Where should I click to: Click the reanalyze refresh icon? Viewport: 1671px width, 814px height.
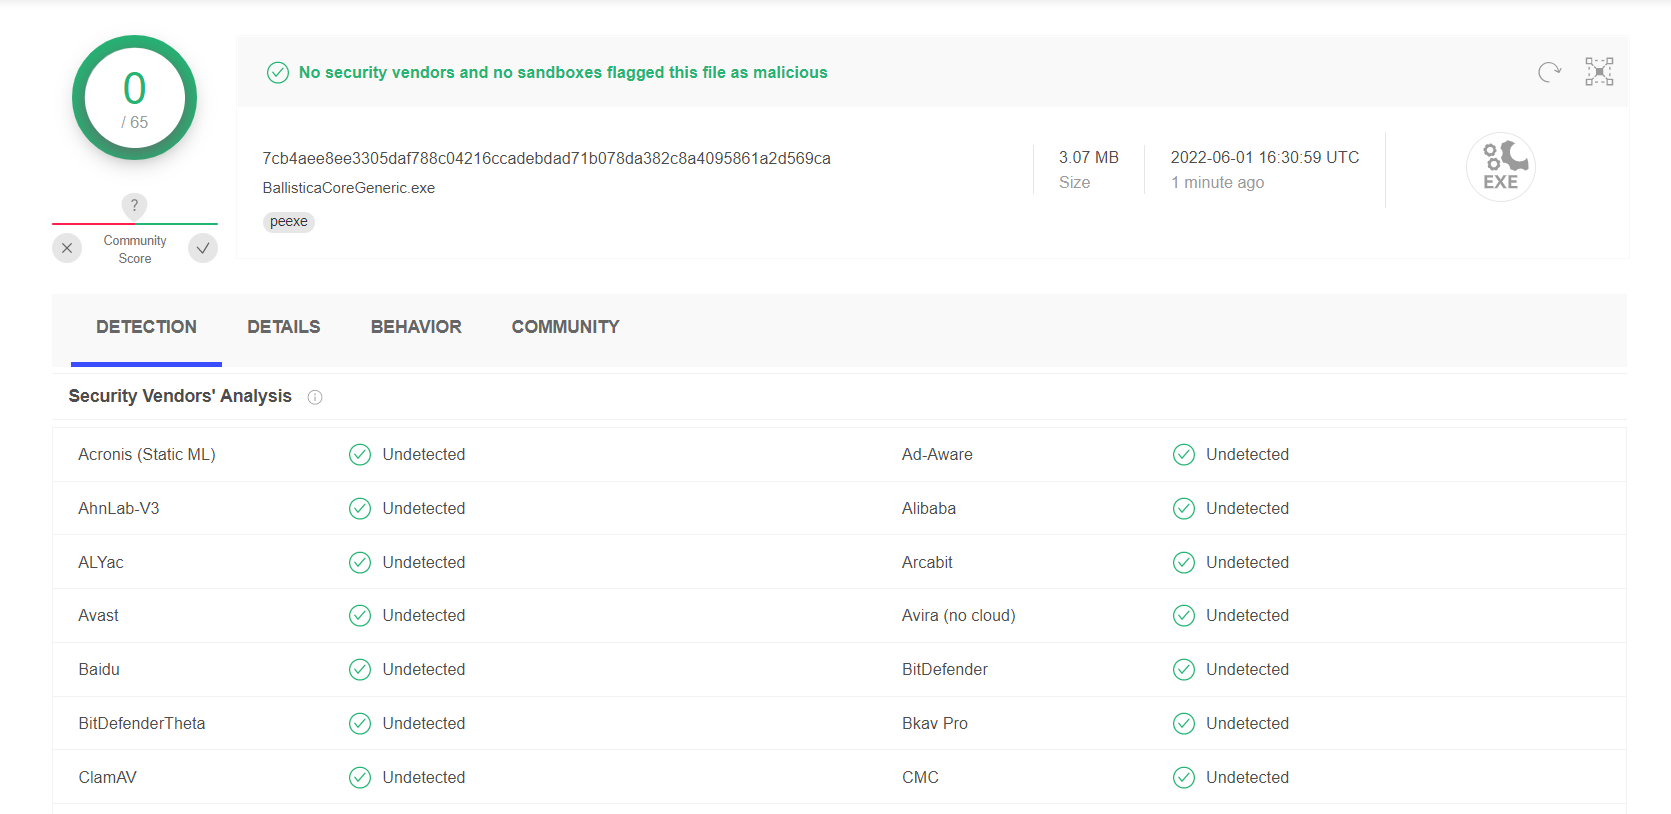click(1549, 72)
